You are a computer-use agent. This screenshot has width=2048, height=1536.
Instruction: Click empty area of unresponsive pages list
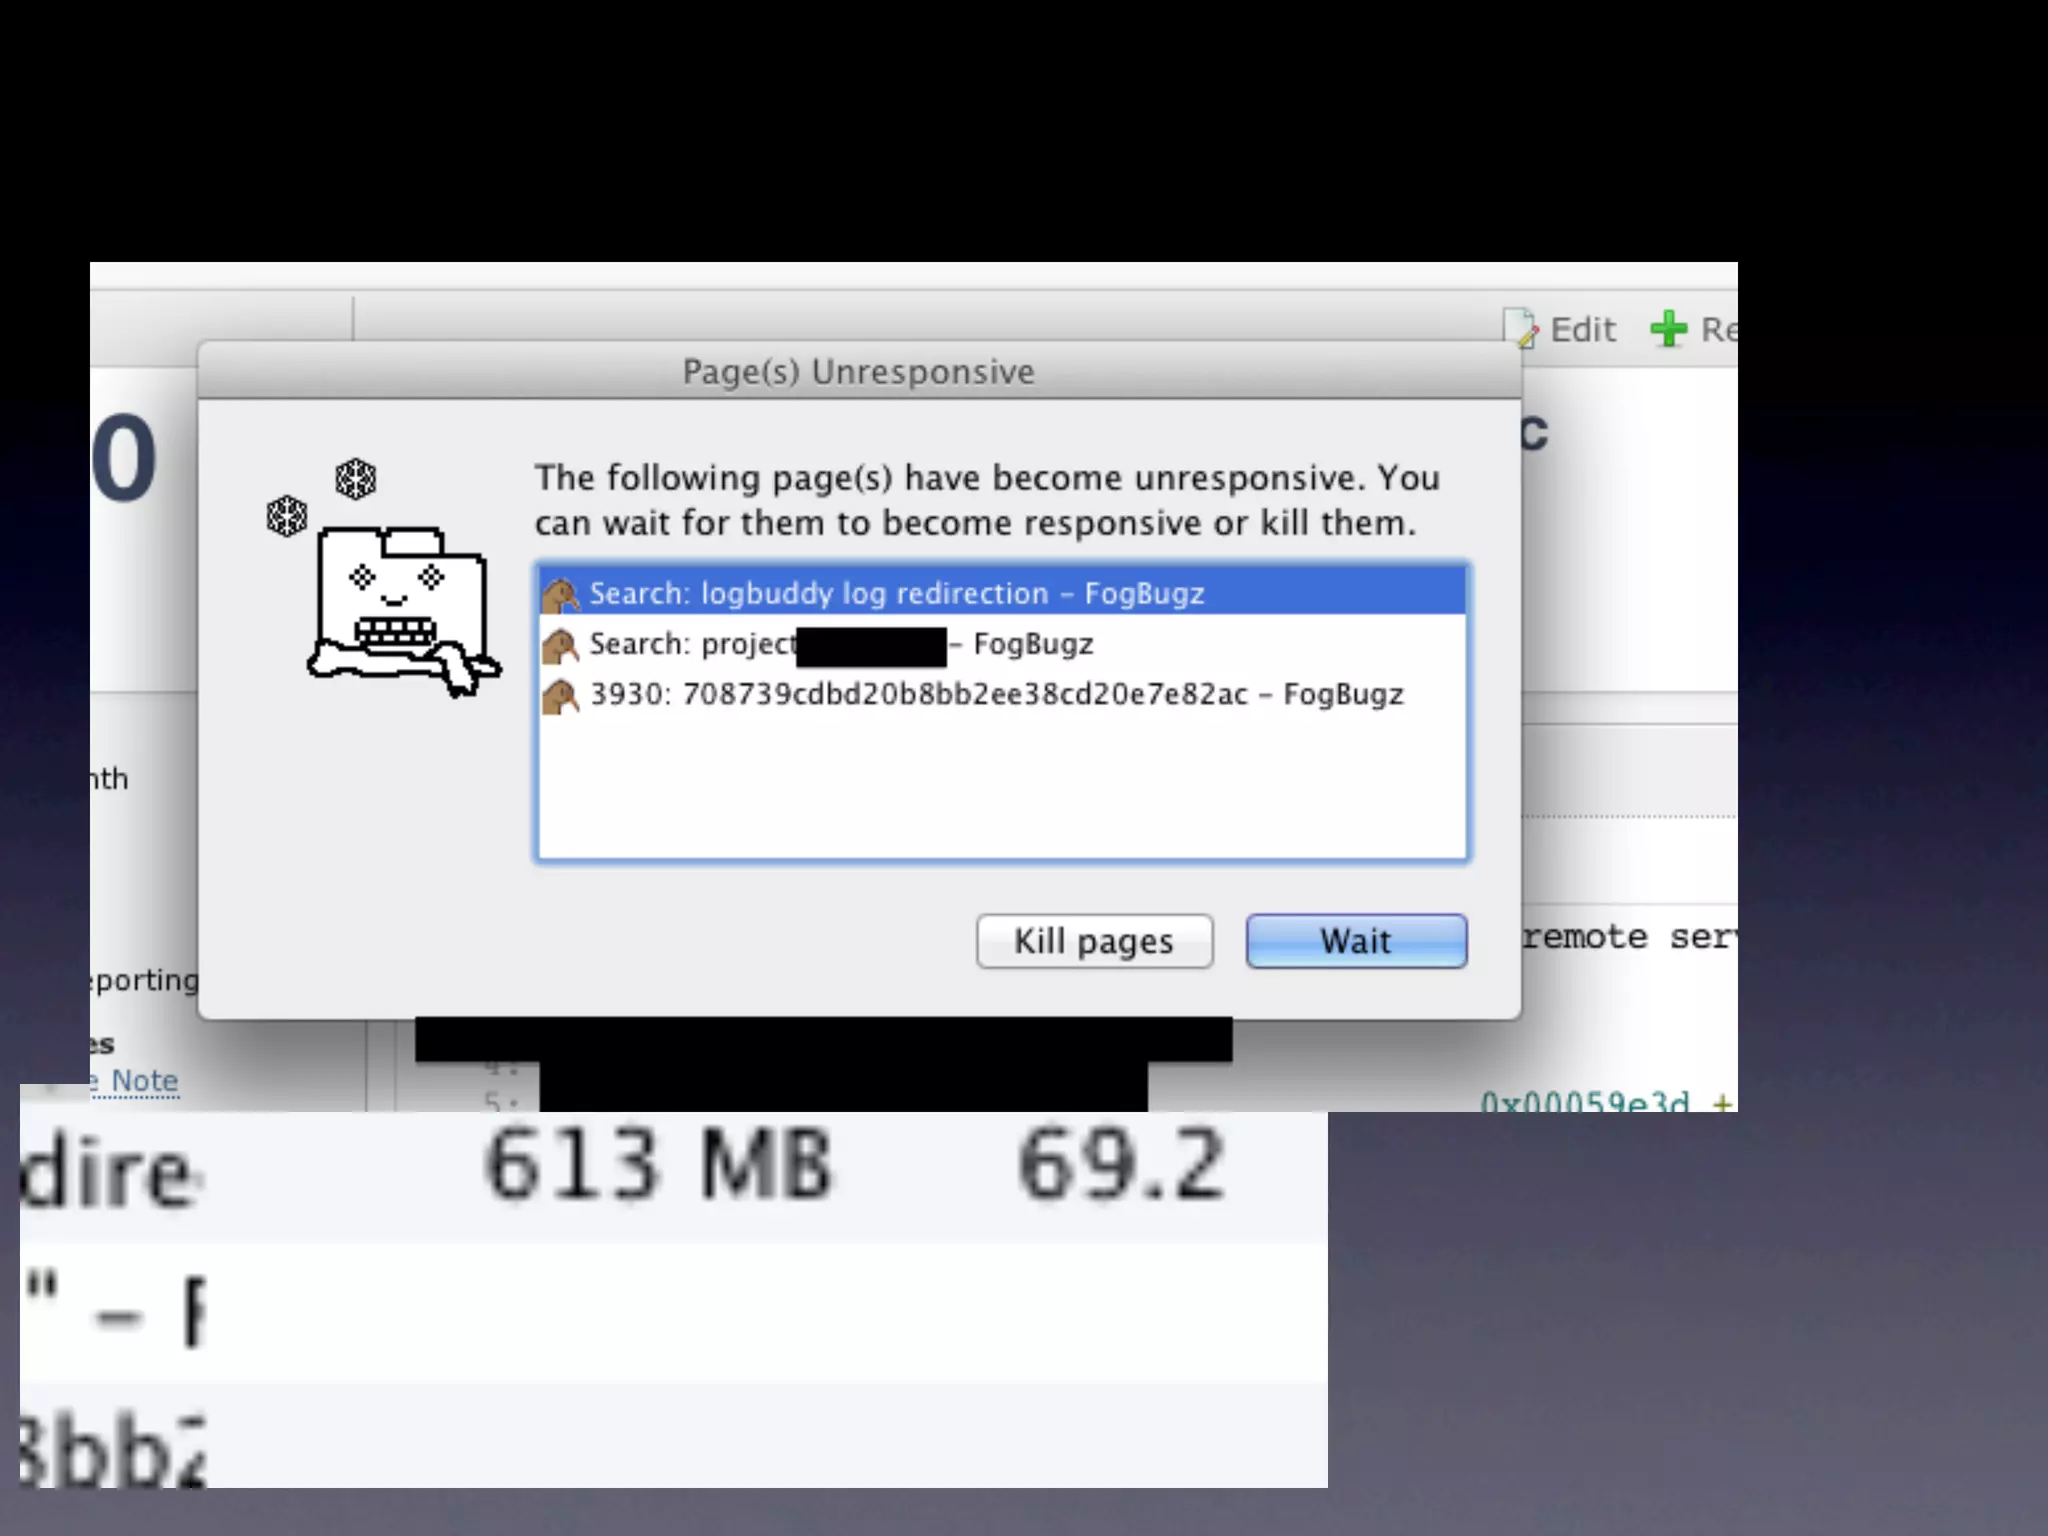[x=1002, y=788]
